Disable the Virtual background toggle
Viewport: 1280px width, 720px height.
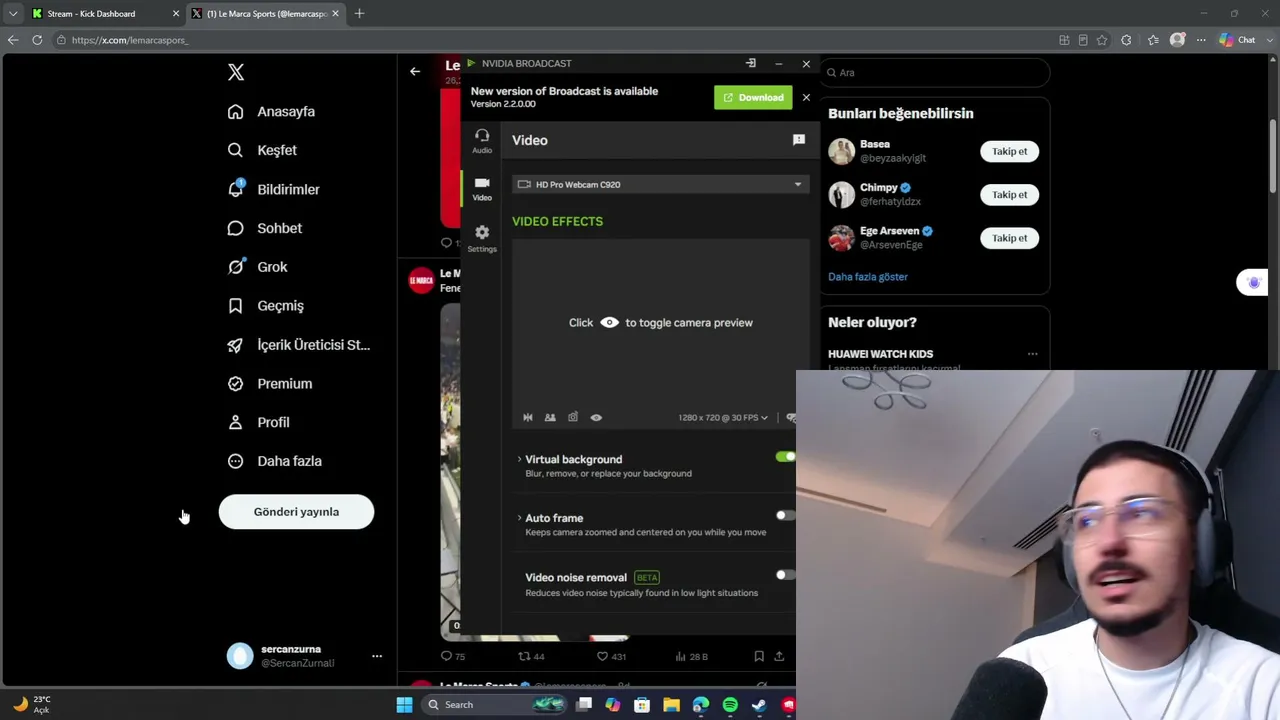pyautogui.click(x=785, y=457)
